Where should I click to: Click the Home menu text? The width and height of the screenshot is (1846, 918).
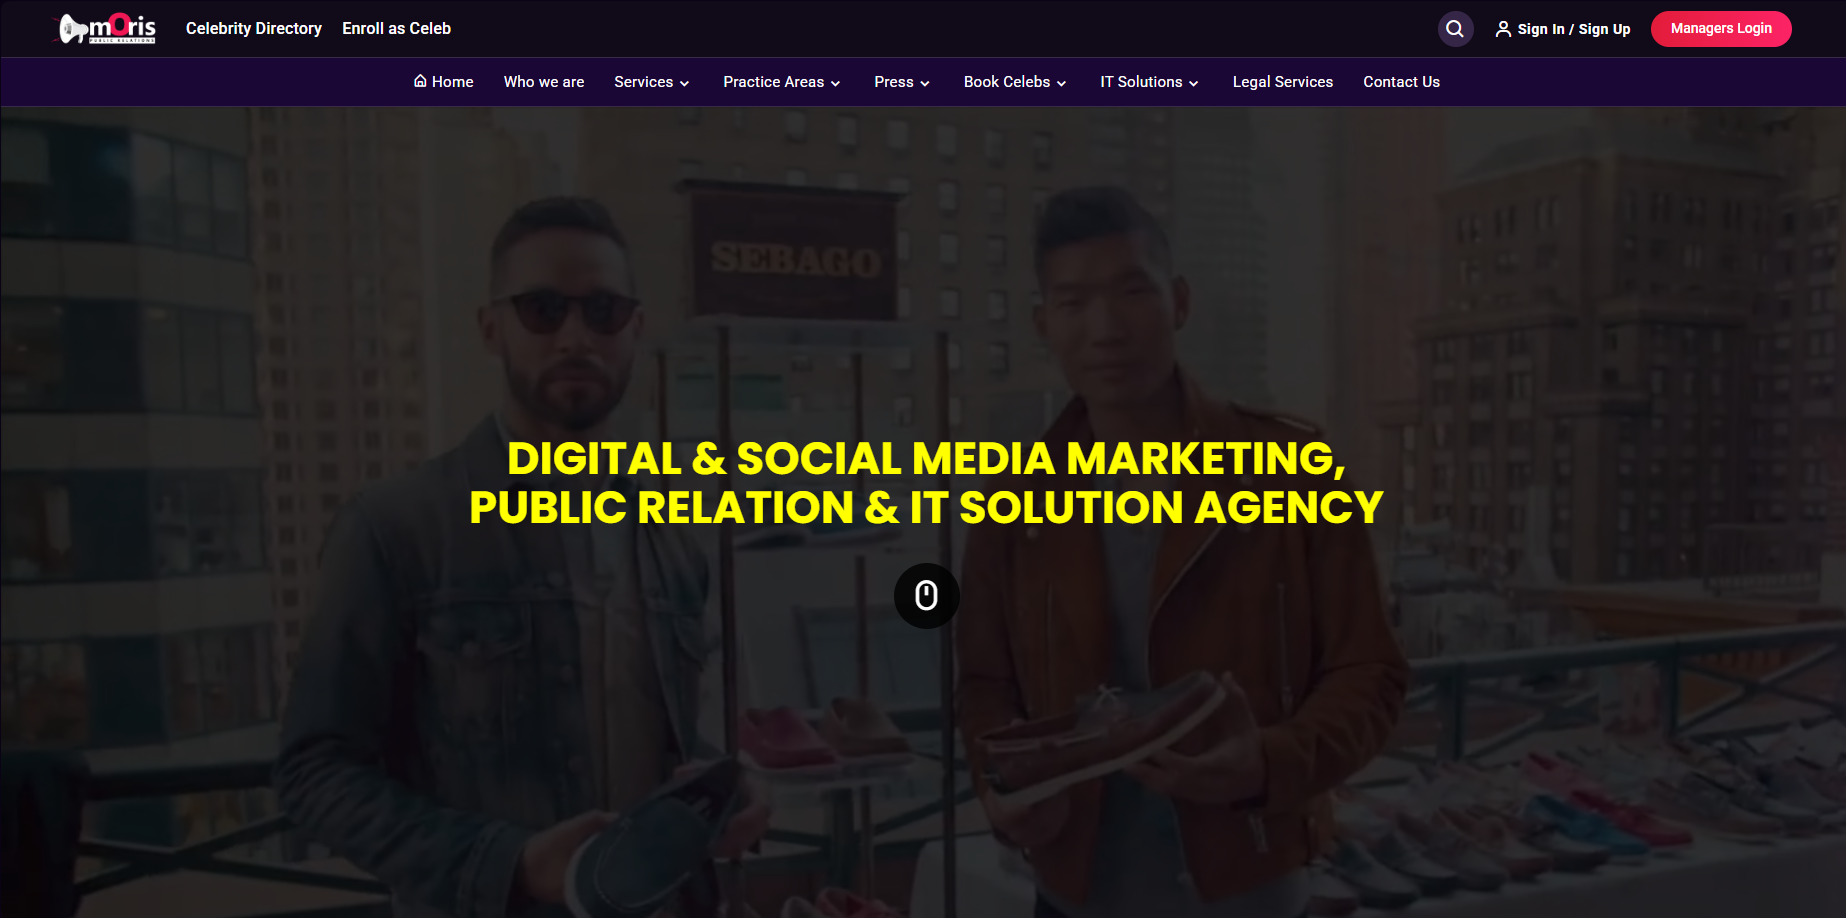point(453,82)
